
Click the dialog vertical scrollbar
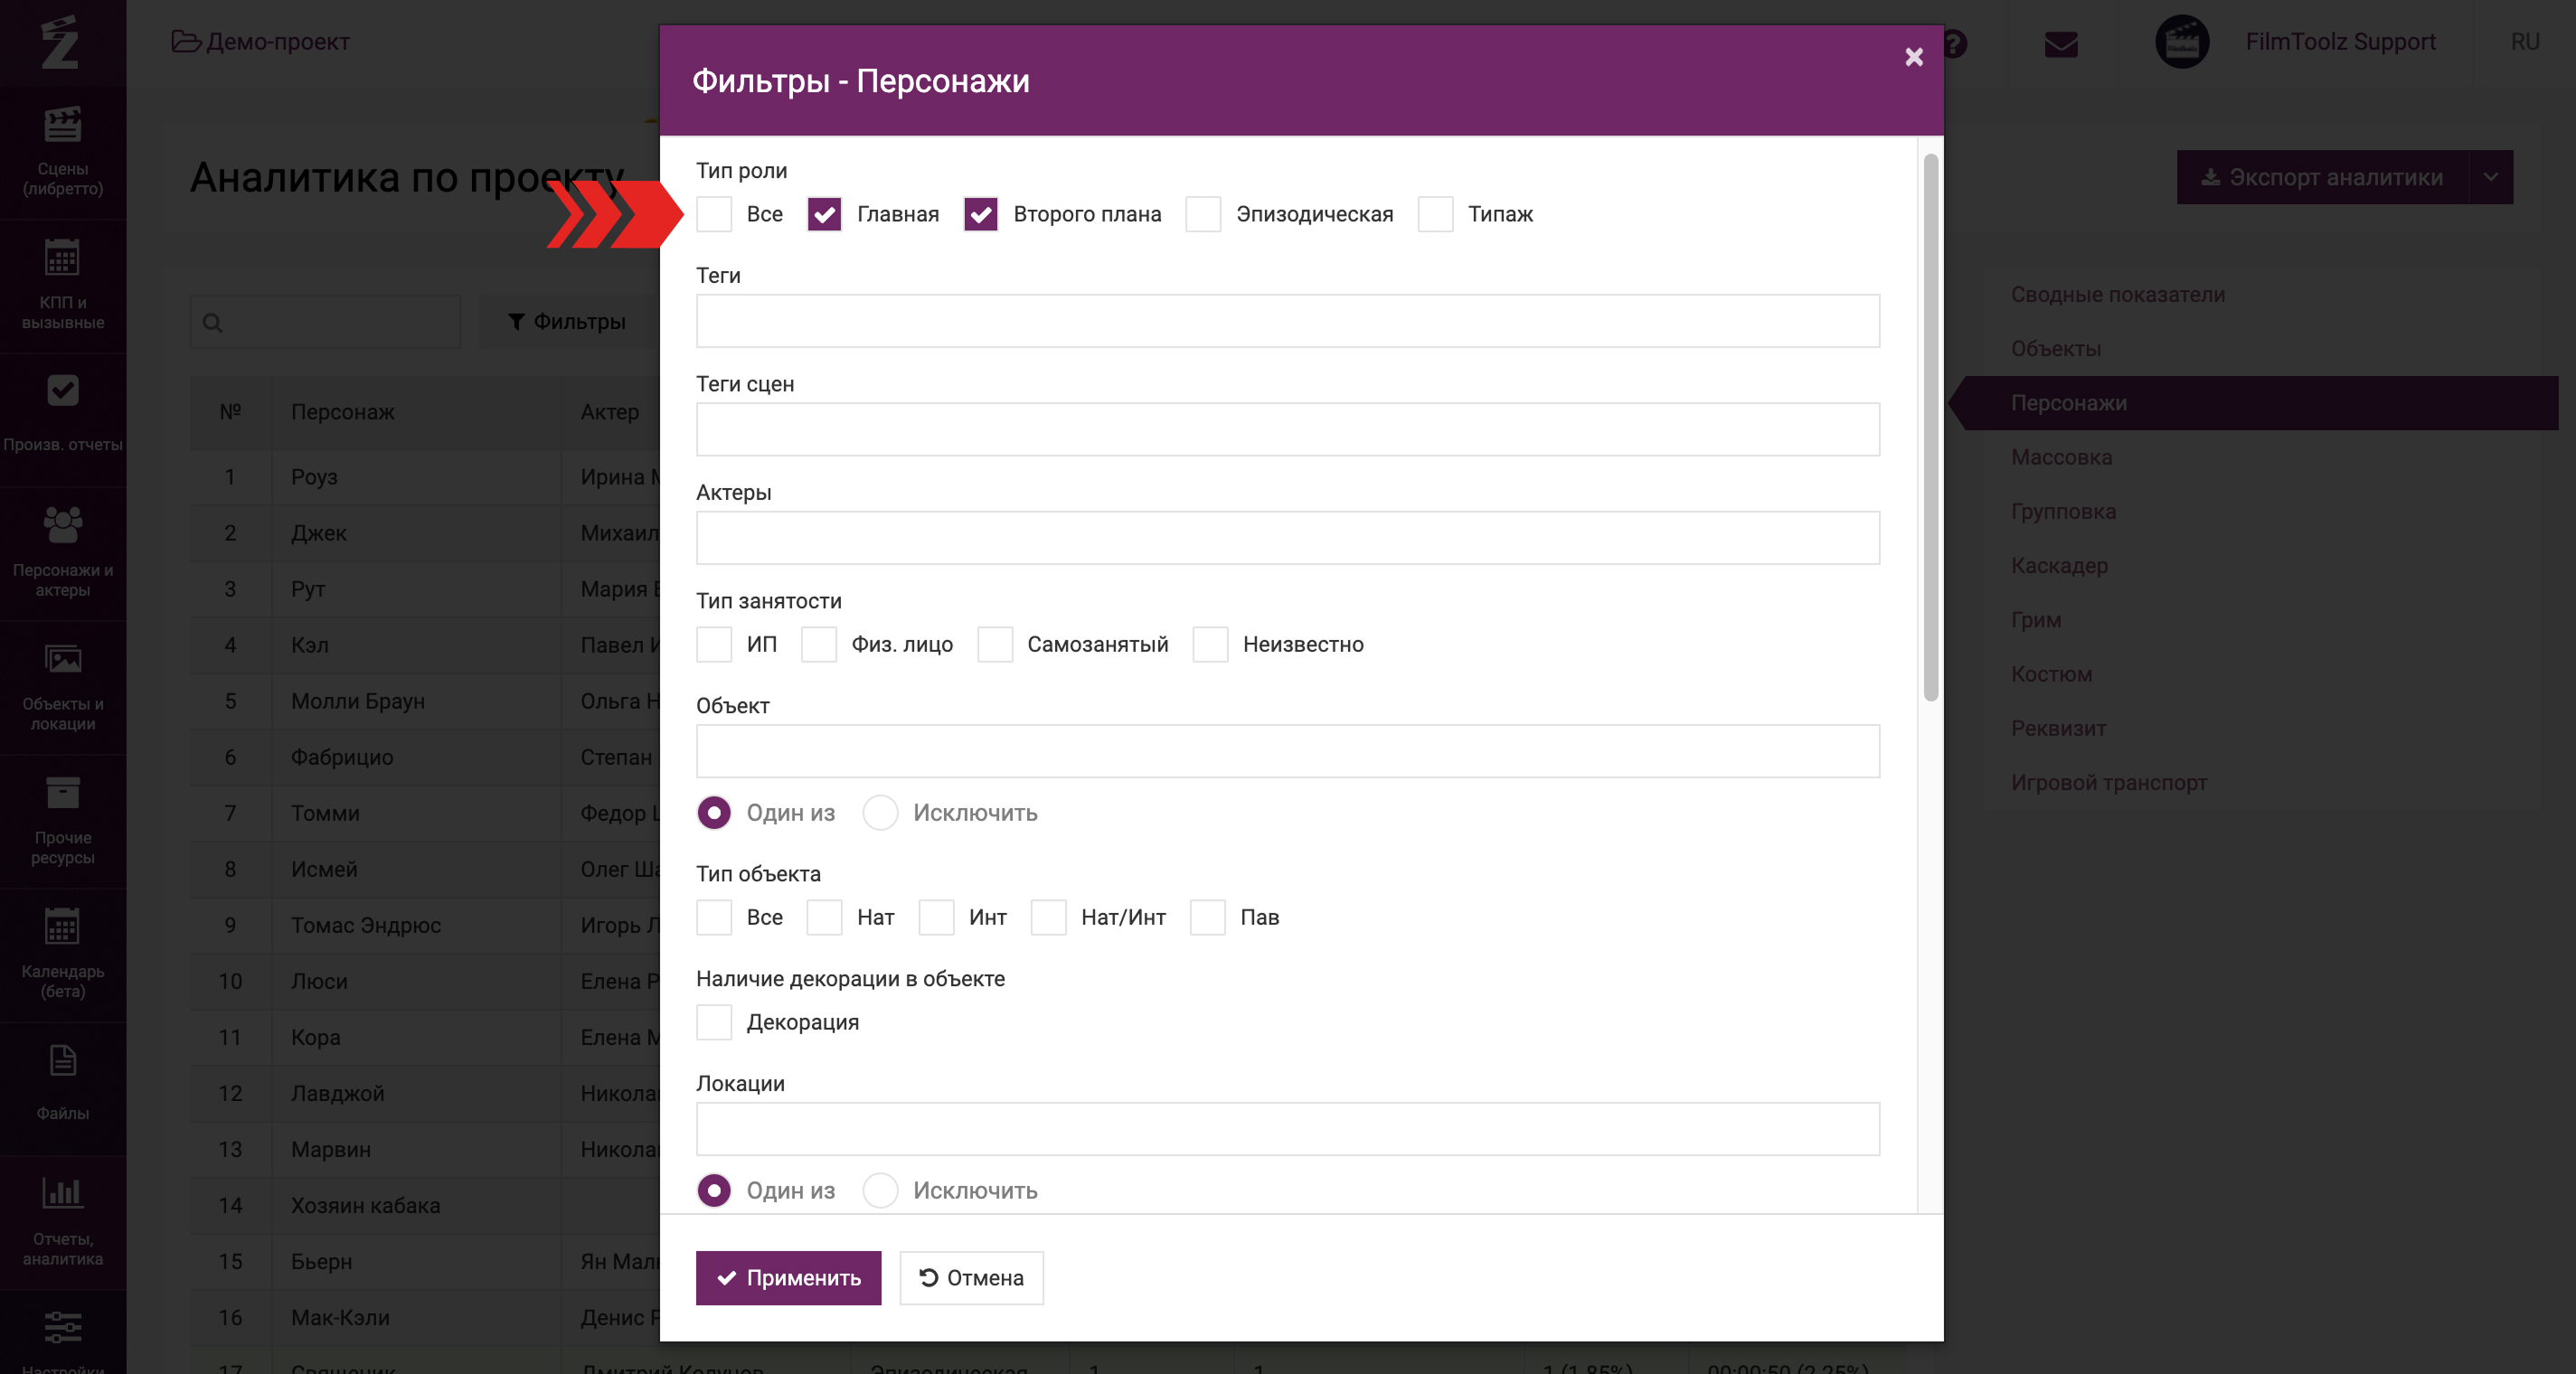1930,428
